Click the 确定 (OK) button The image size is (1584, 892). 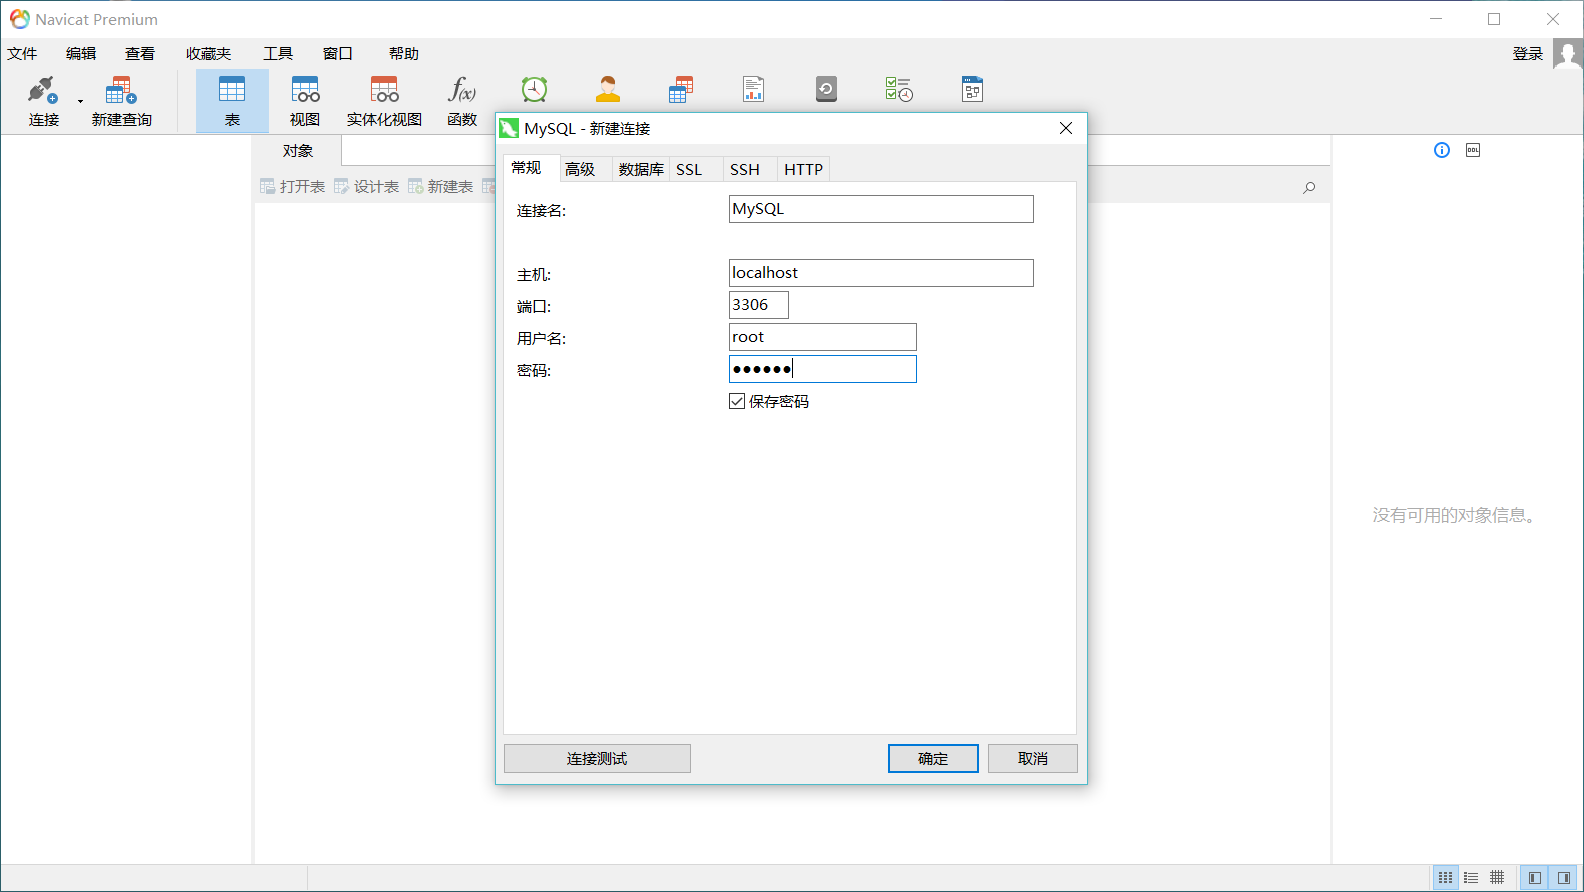pyautogui.click(x=933, y=759)
